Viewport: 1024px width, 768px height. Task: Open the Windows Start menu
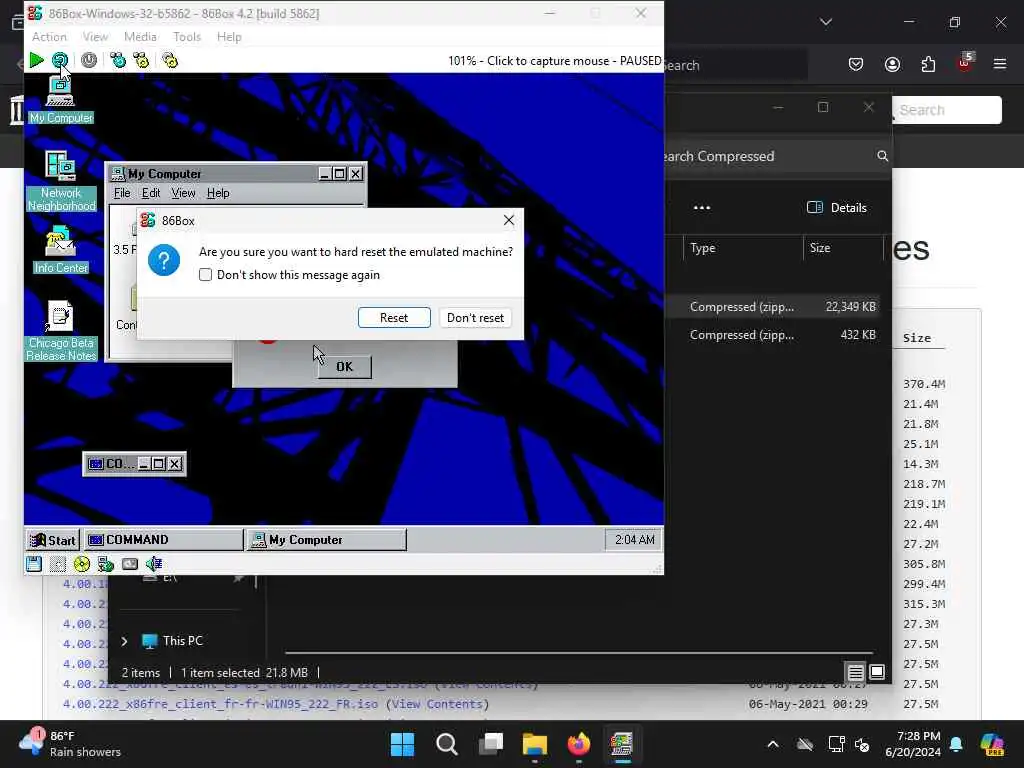402,744
